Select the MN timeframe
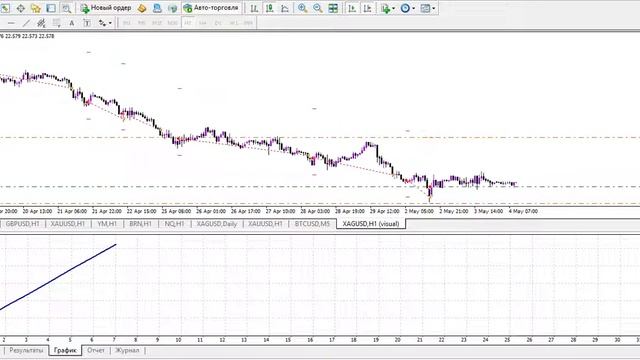Screen dimensions: 640x360 click(x=248, y=23)
